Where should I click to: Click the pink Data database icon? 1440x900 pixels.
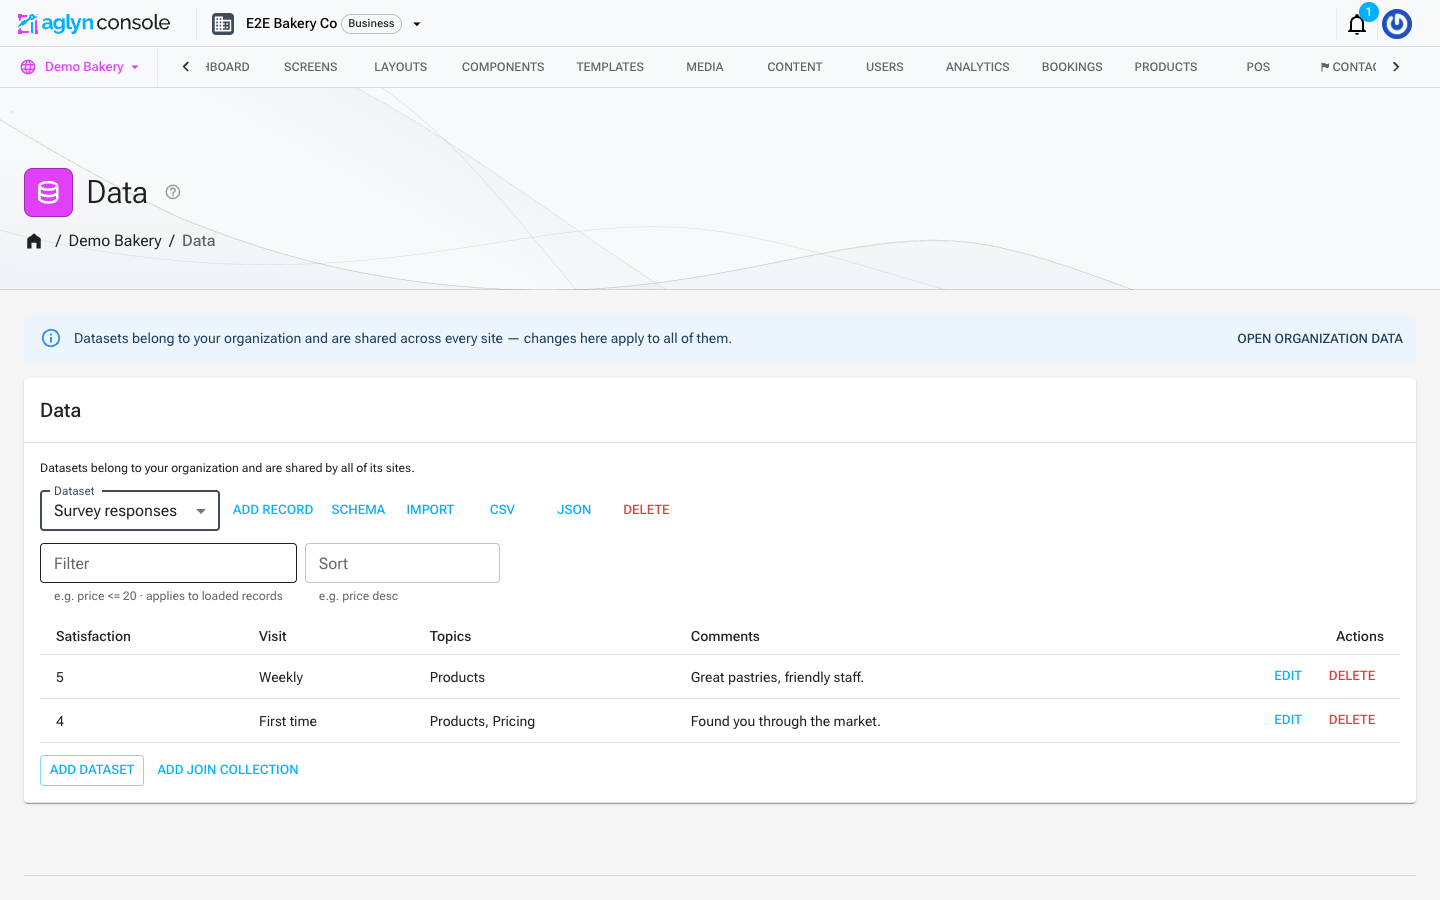[x=48, y=192]
